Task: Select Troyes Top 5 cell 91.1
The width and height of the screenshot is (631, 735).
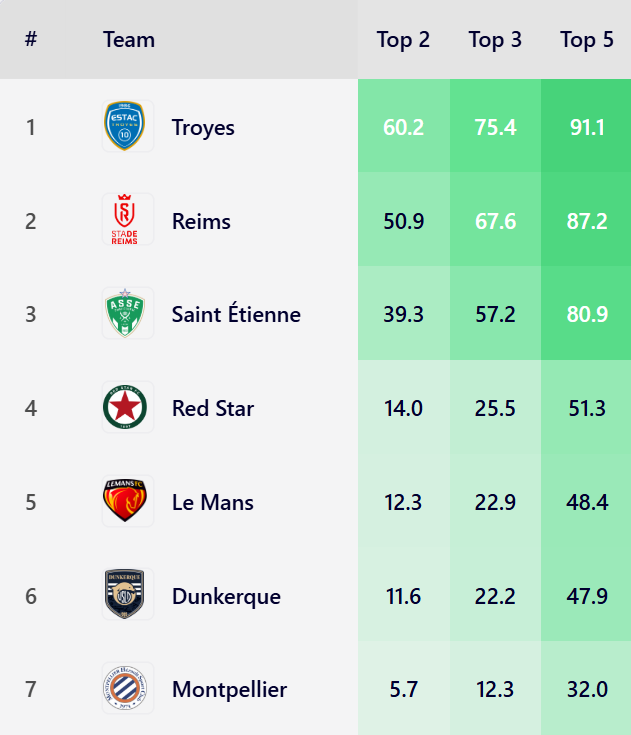Action: point(587,127)
